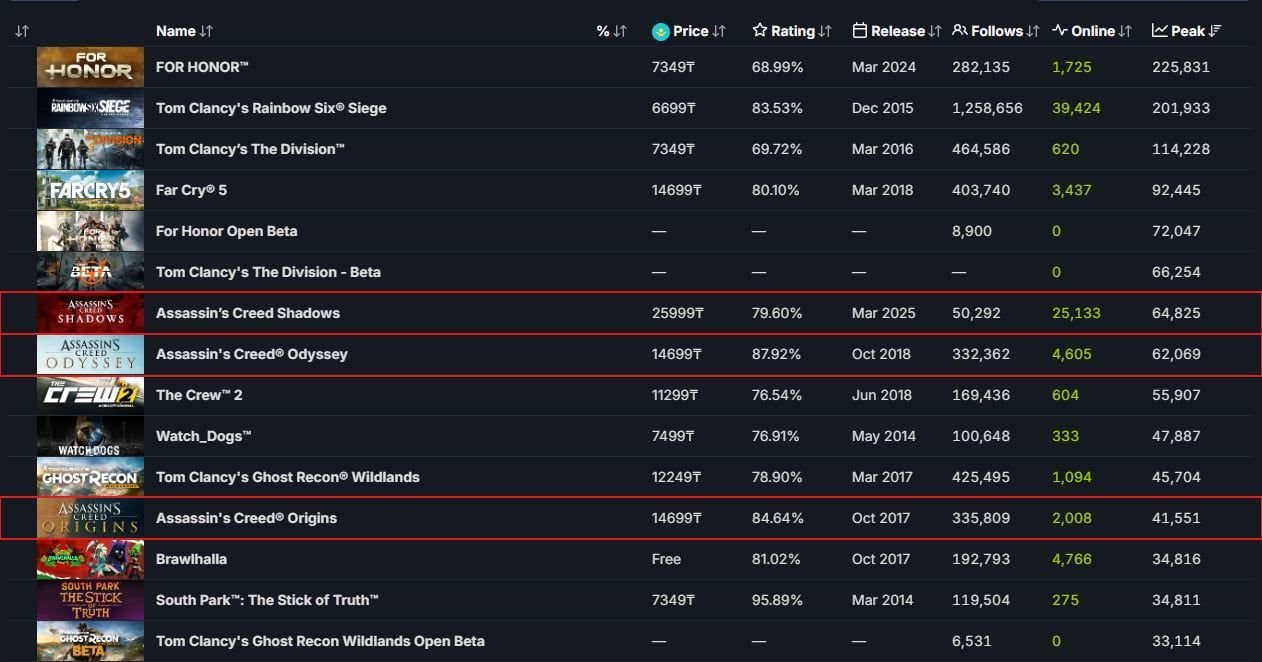
Task: Open the Brawlhalla thumbnail
Action: 90,559
